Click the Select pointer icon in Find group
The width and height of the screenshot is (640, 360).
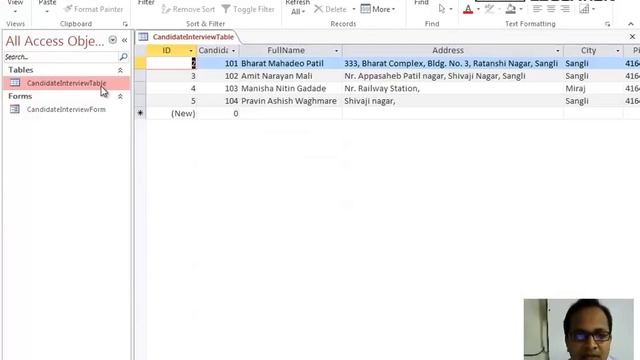(442, 9)
